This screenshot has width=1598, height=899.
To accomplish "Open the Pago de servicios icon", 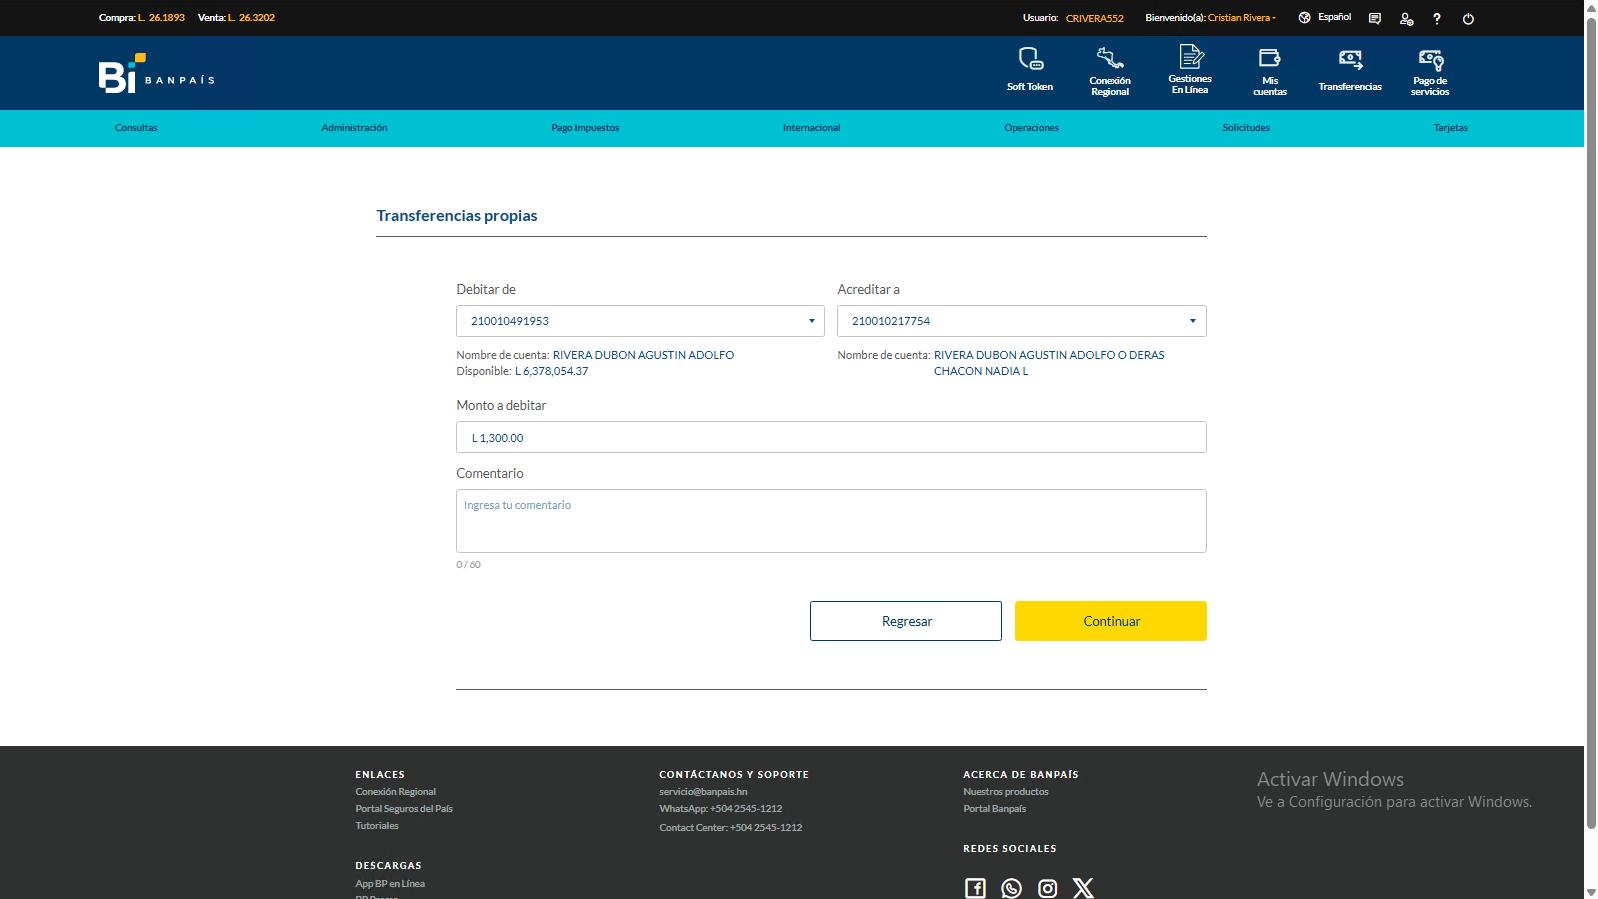I will (x=1430, y=60).
